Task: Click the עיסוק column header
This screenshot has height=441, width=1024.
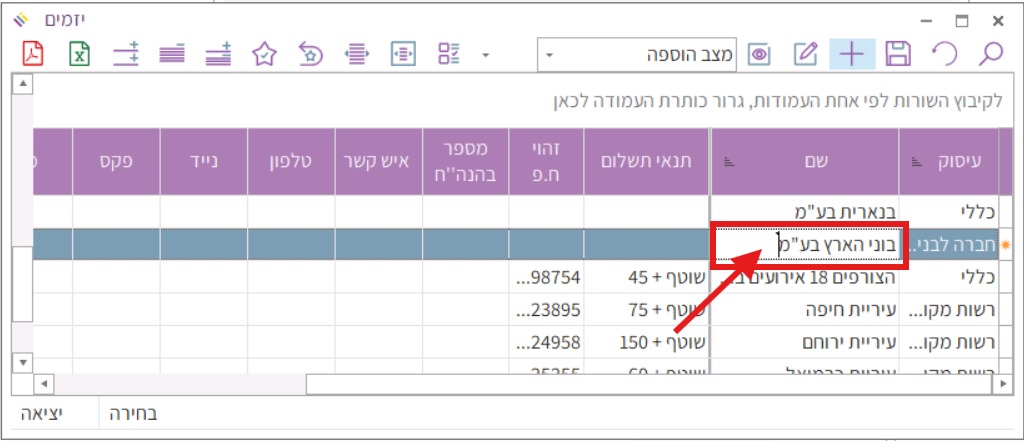Action: (954, 161)
